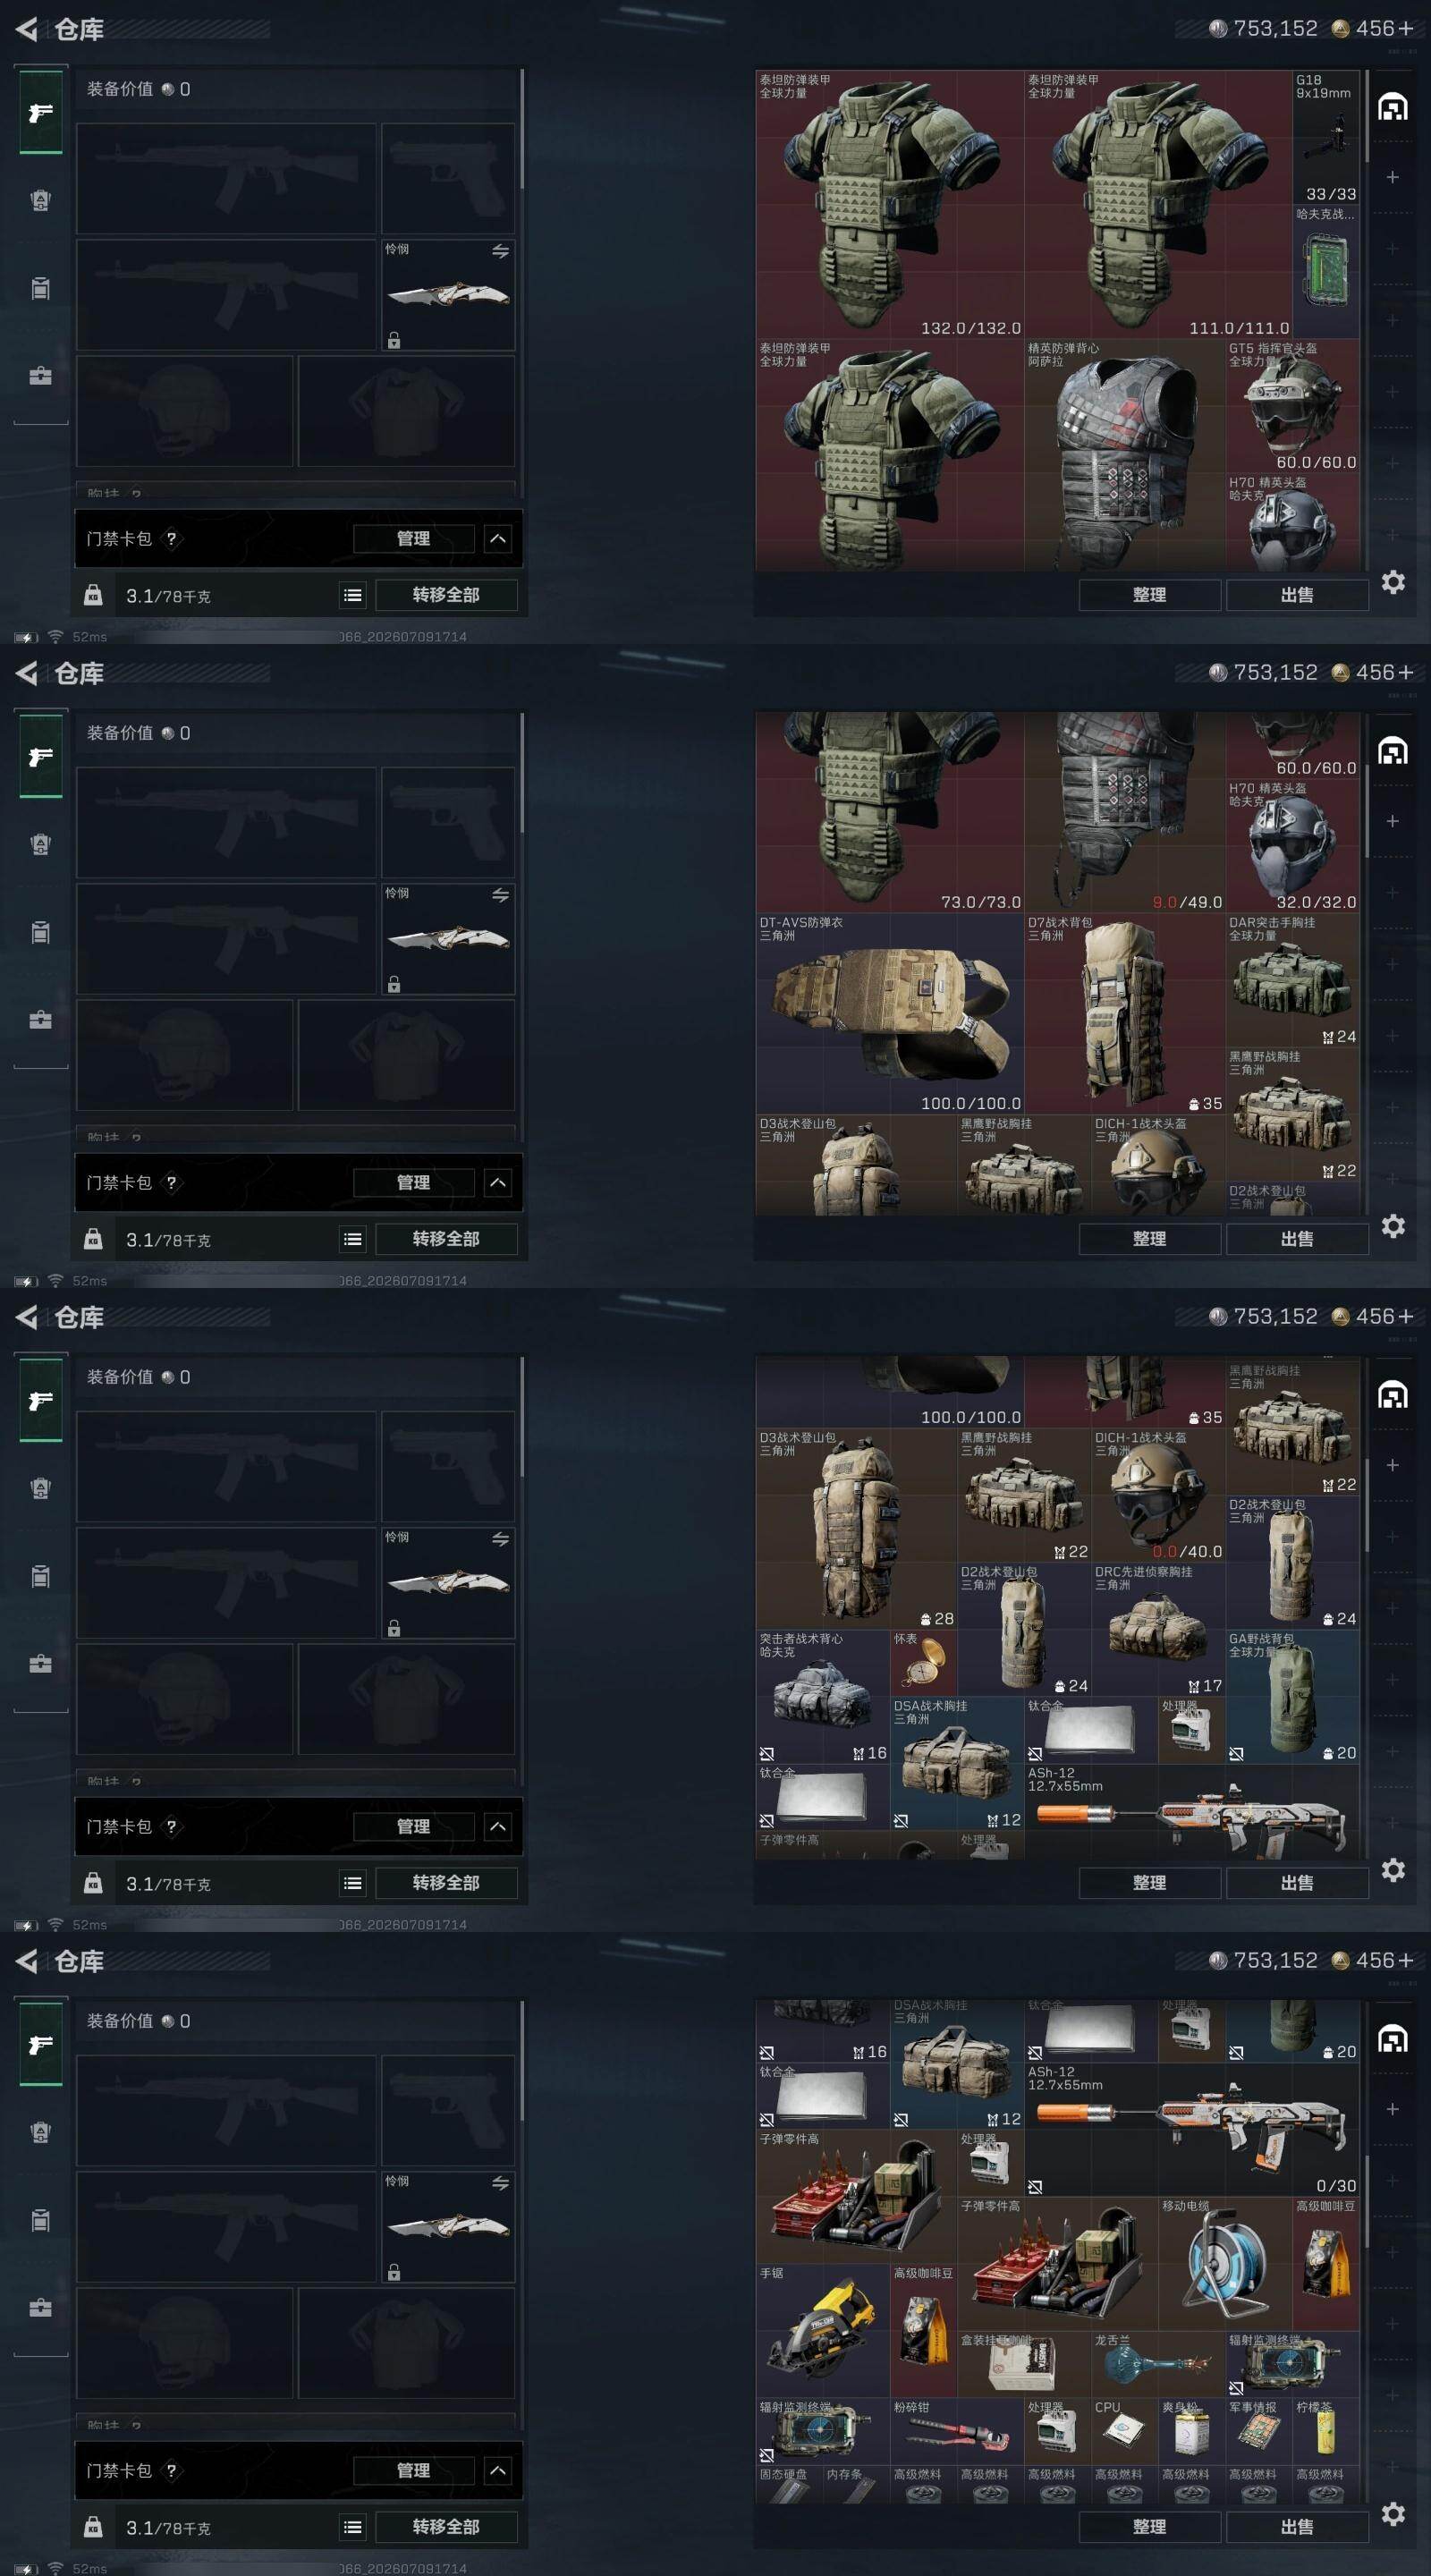Pick the CPU chip item
Screen dimensions: 1431x2576
point(1125,2431)
